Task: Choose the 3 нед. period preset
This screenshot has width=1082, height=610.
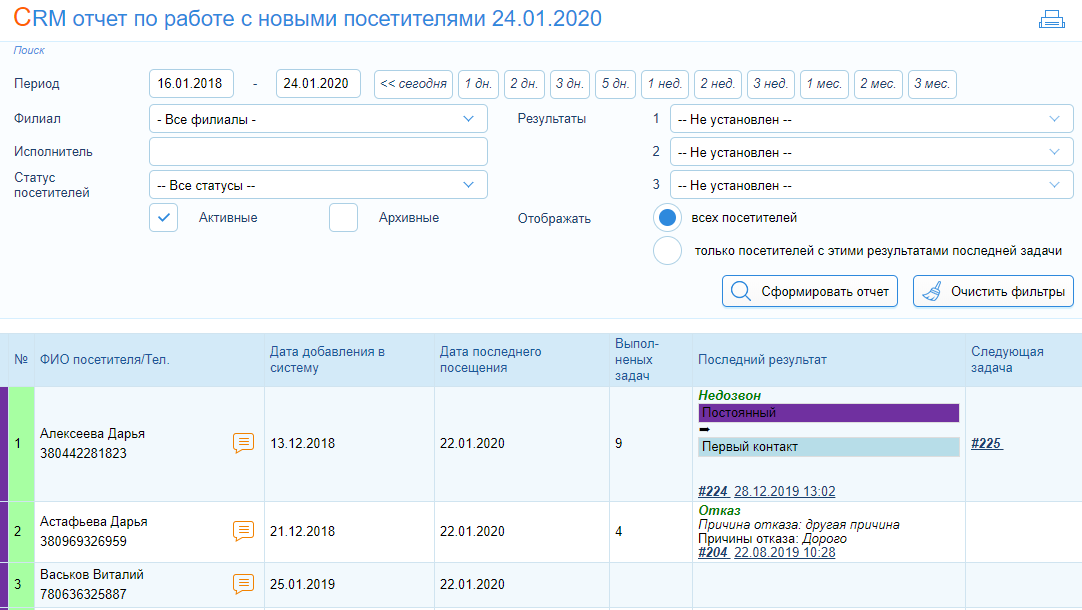Action: 771,84
